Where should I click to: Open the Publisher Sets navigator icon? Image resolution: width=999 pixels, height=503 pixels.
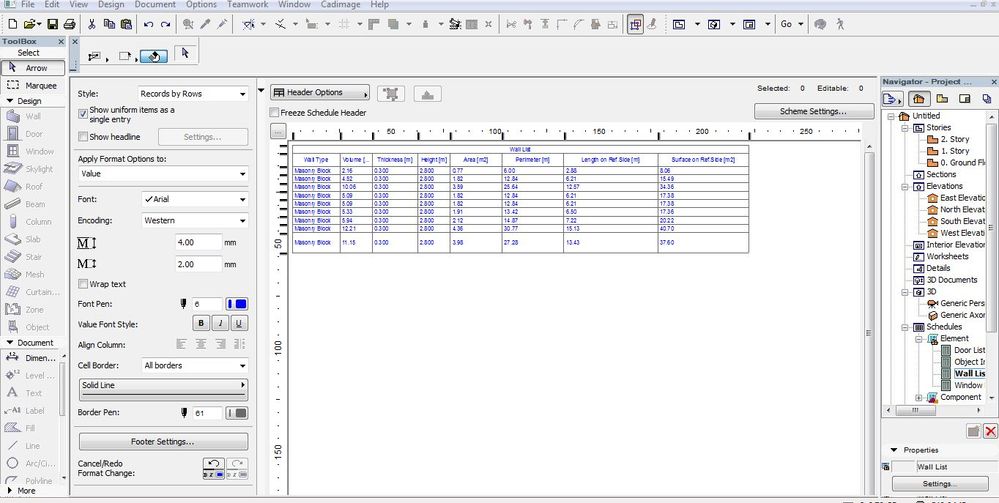987,99
